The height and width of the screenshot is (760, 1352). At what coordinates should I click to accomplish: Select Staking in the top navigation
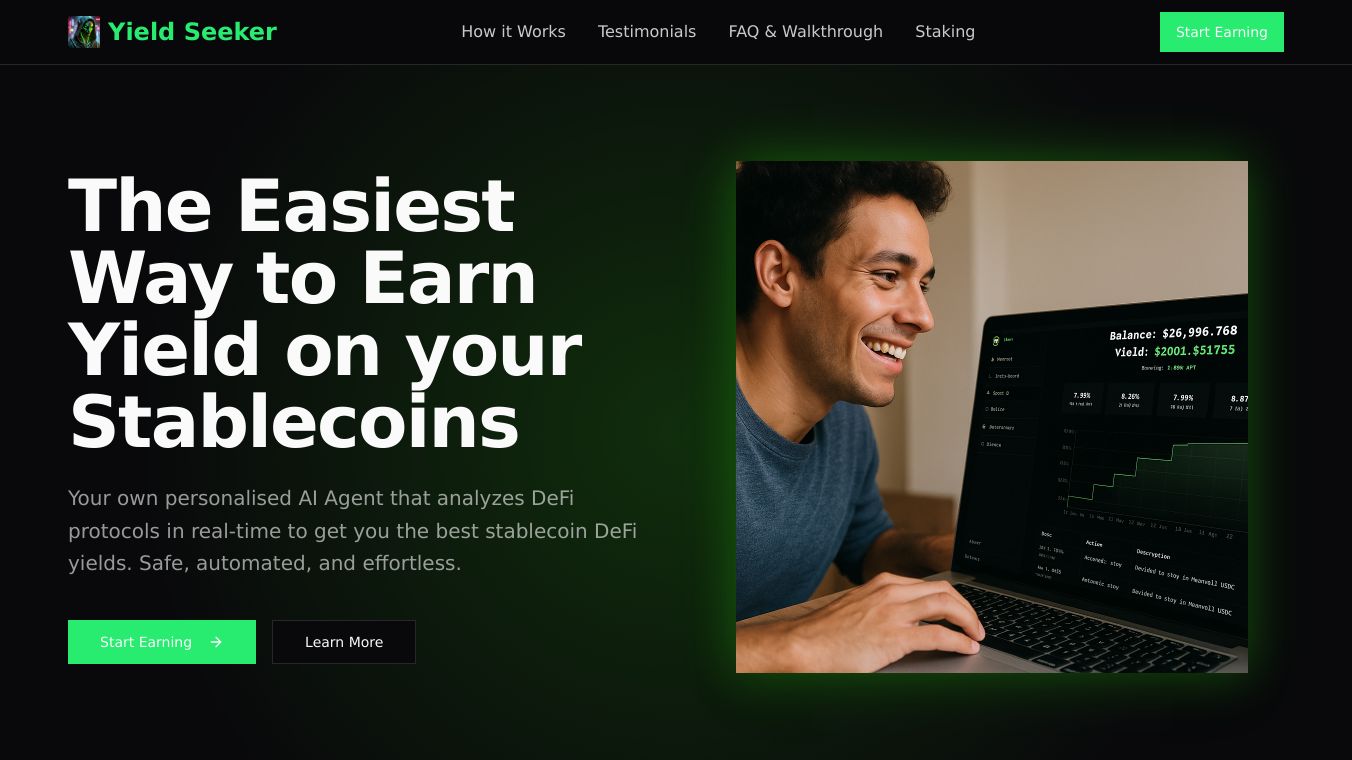point(945,32)
